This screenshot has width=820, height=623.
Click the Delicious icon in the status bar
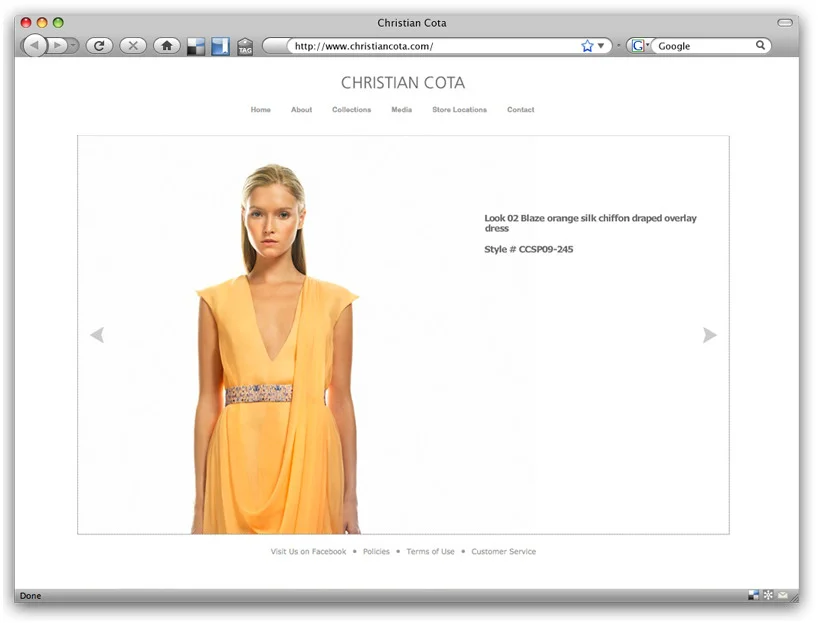point(754,595)
